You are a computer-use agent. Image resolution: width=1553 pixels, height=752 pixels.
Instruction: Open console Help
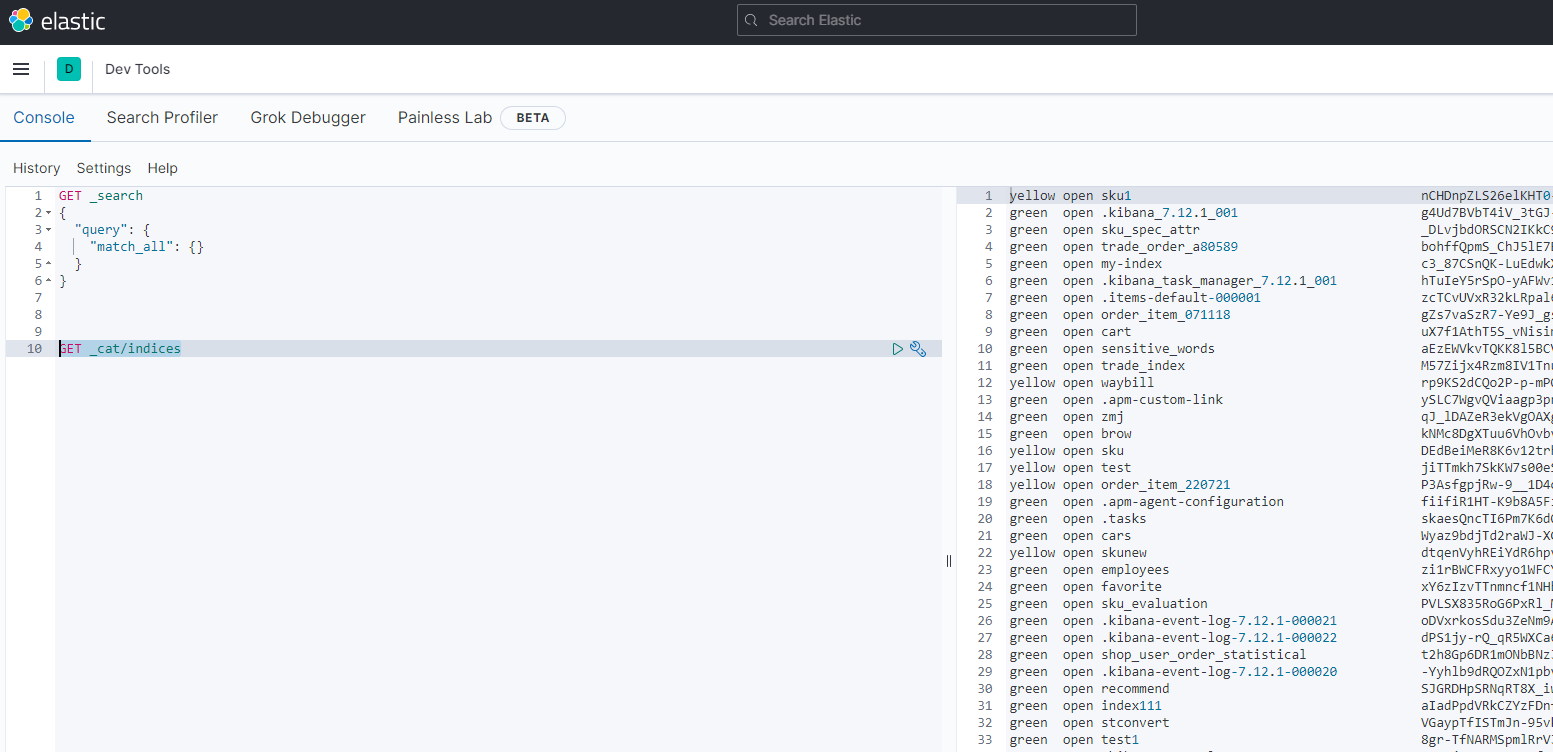pos(162,168)
